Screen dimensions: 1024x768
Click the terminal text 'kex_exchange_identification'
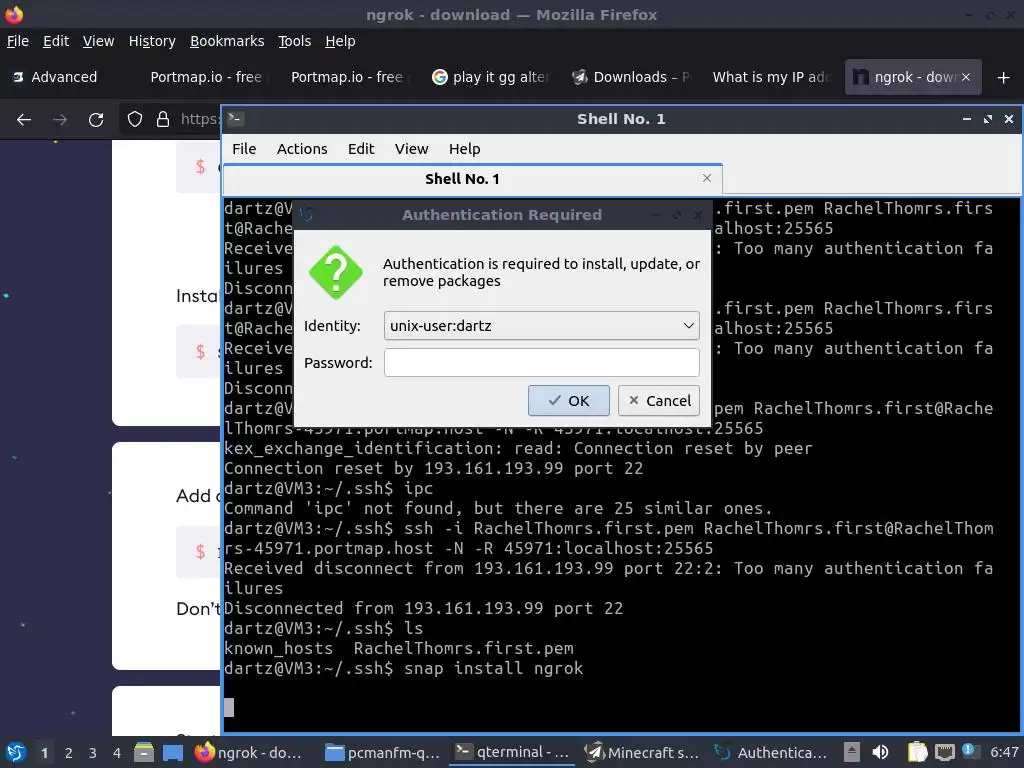point(359,449)
